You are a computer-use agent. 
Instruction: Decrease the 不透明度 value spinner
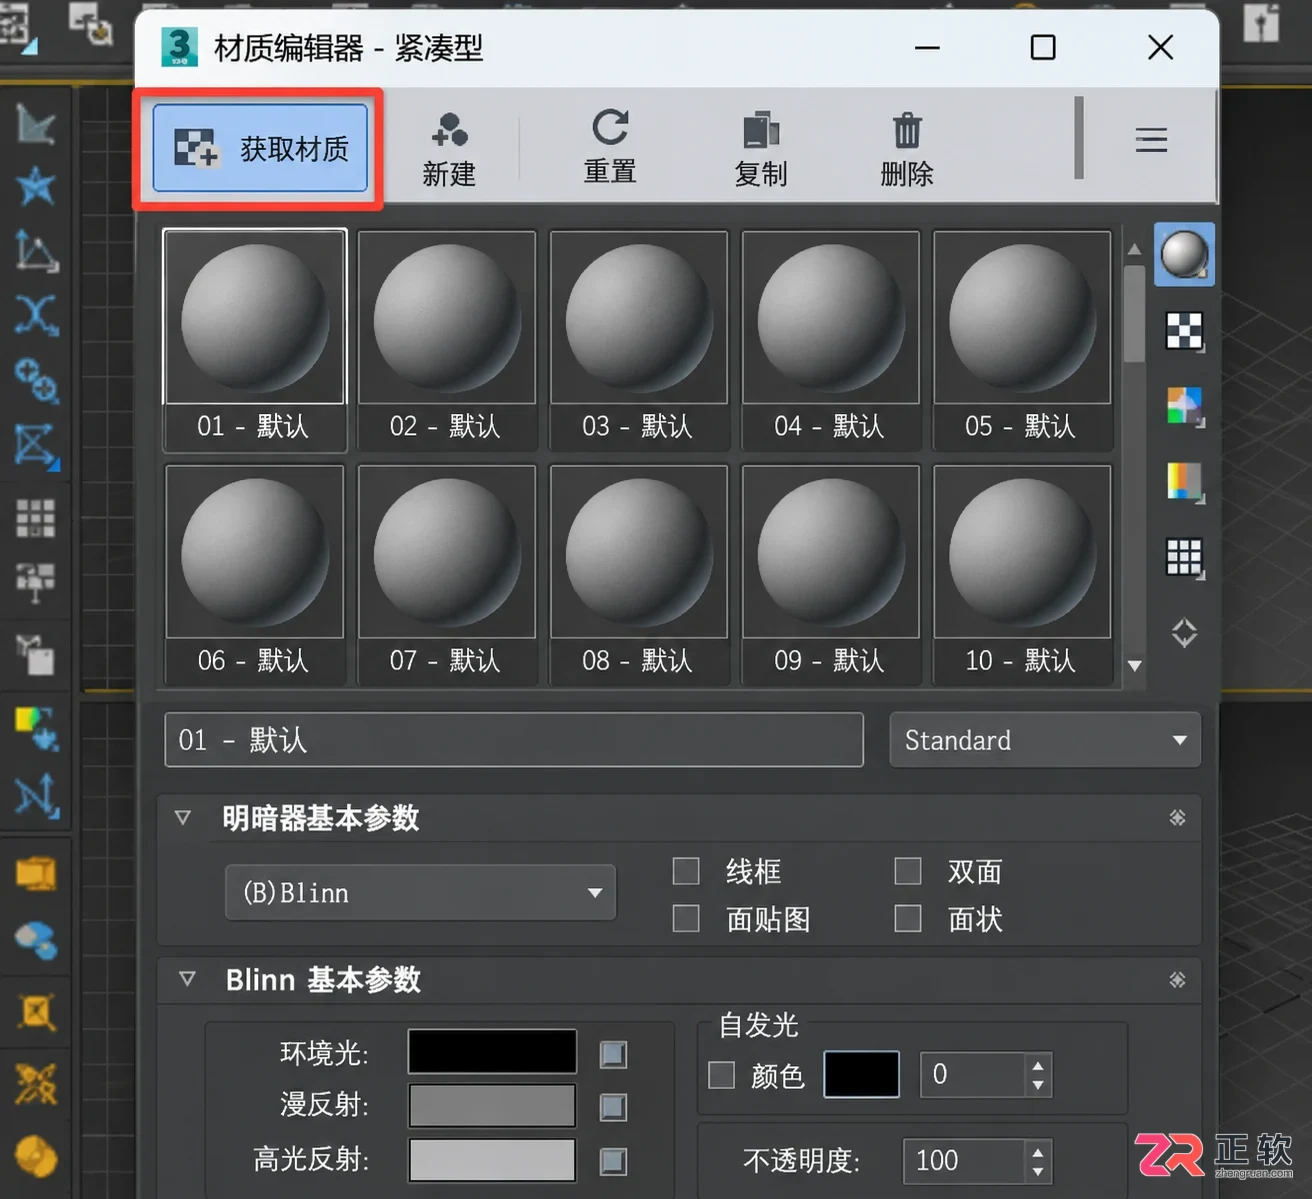click(x=1038, y=1170)
